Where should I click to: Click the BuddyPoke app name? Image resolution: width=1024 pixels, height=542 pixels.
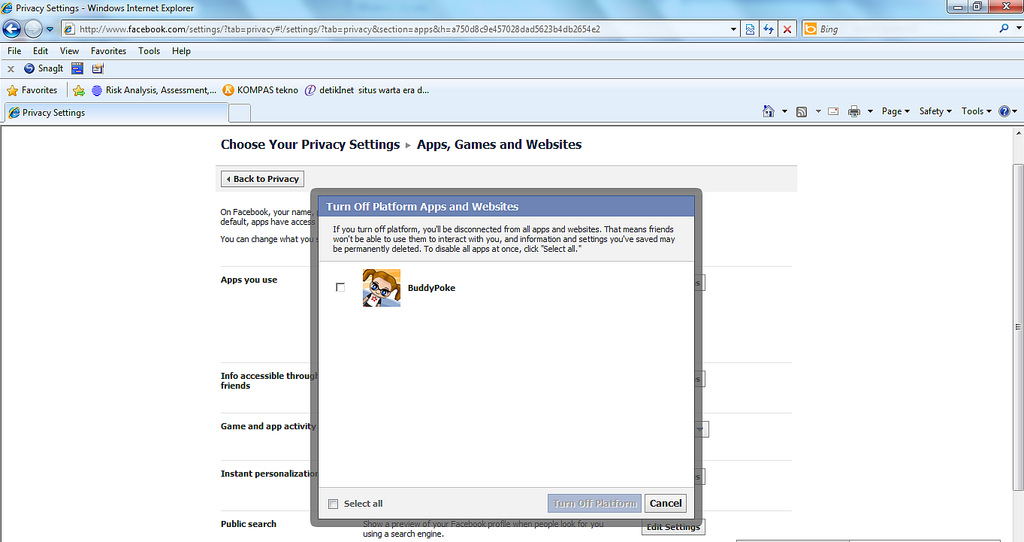tap(432, 287)
